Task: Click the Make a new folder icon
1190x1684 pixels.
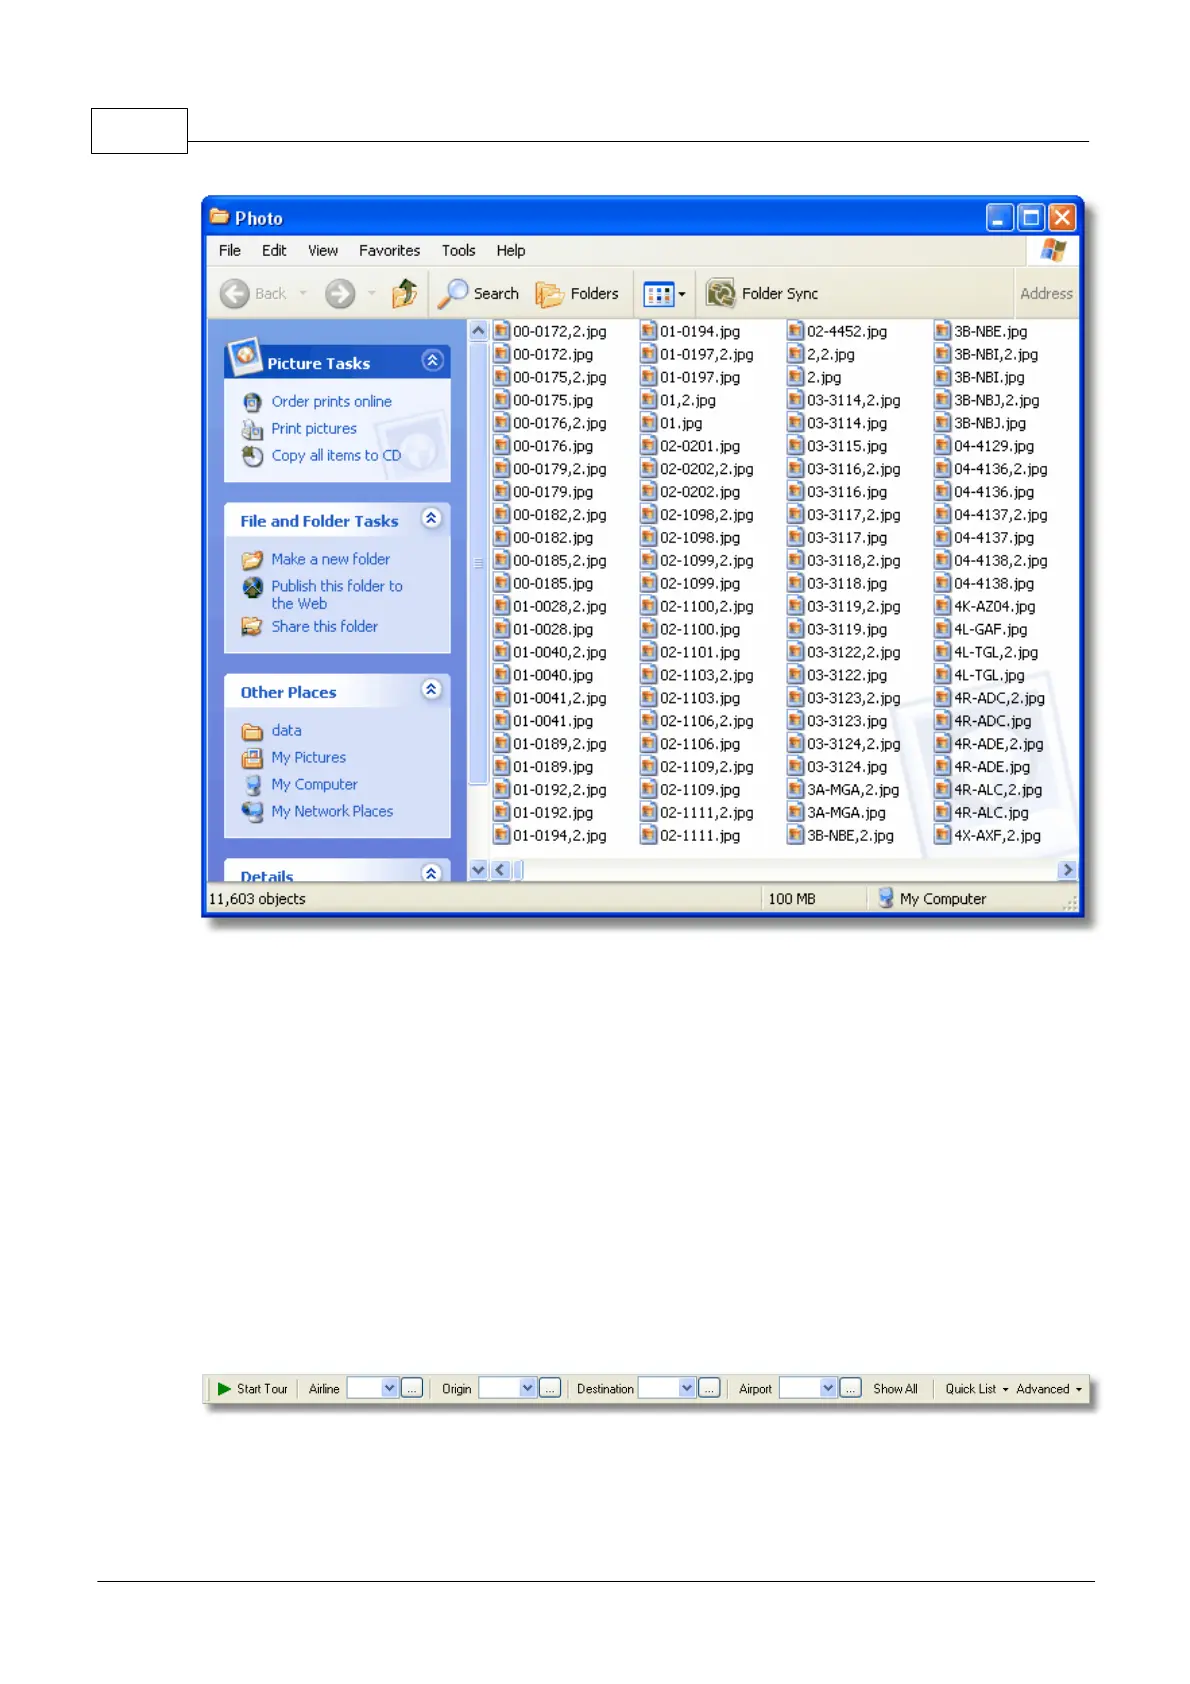Action: coord(253,560)
